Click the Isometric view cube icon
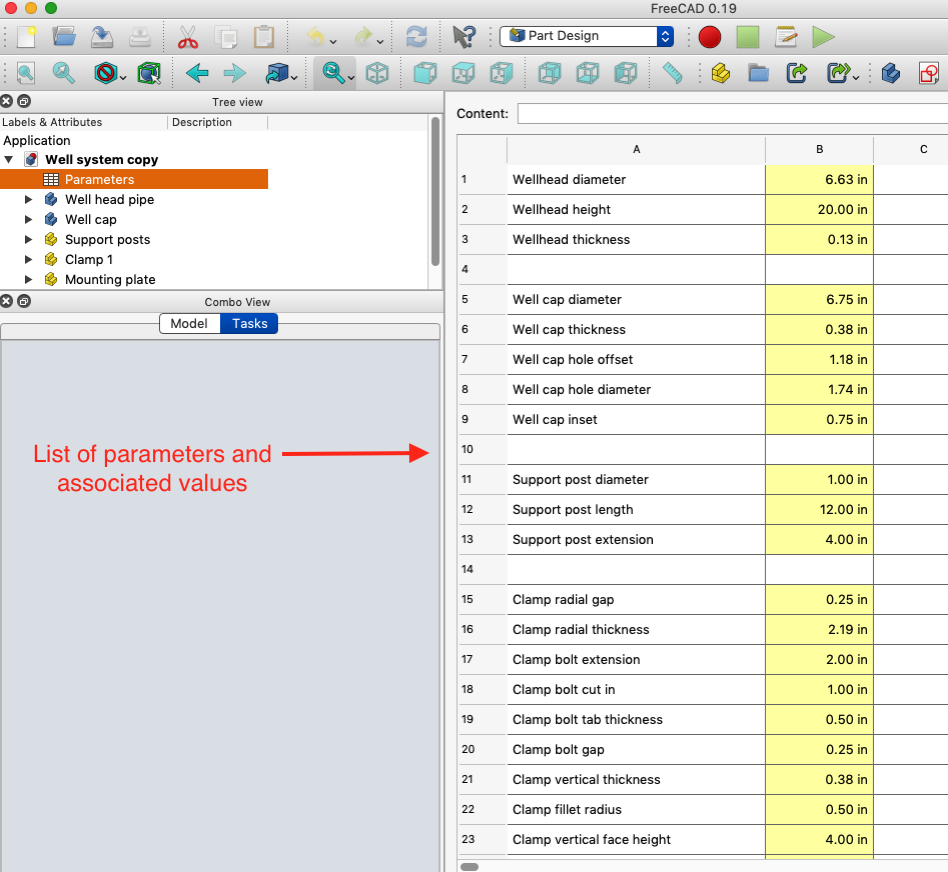 tap(377, 73)
